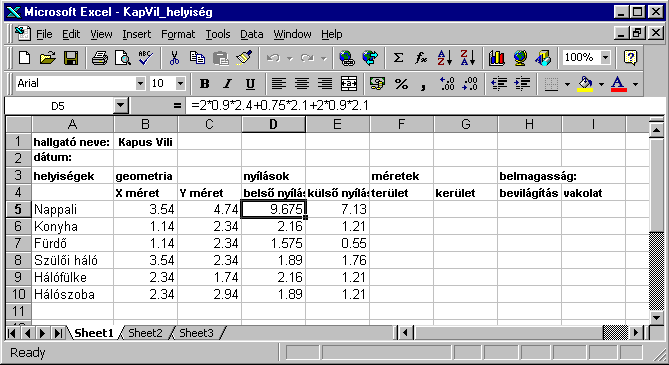Click the AutoSum sigma icon

(398, 58)
